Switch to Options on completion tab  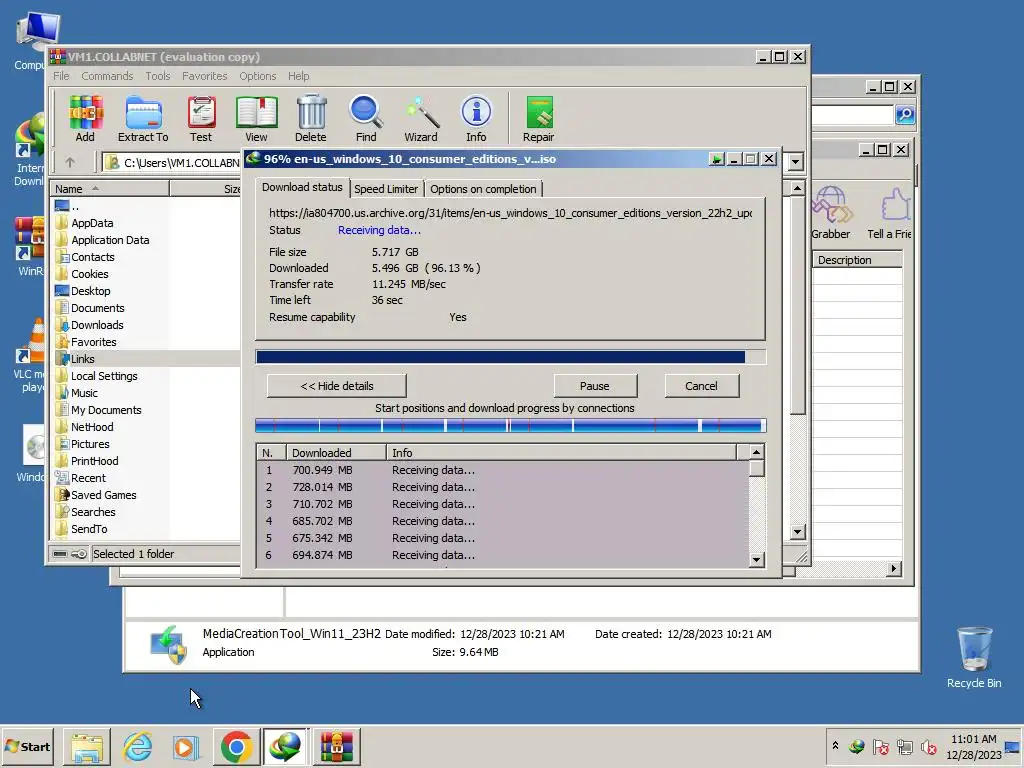coord(483,189)
